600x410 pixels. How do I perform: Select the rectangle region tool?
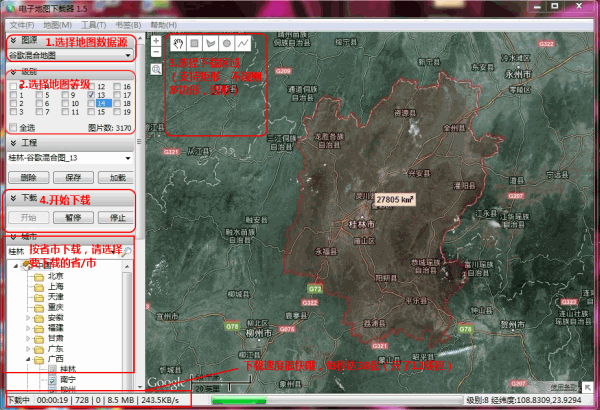[x=194, y=44]
